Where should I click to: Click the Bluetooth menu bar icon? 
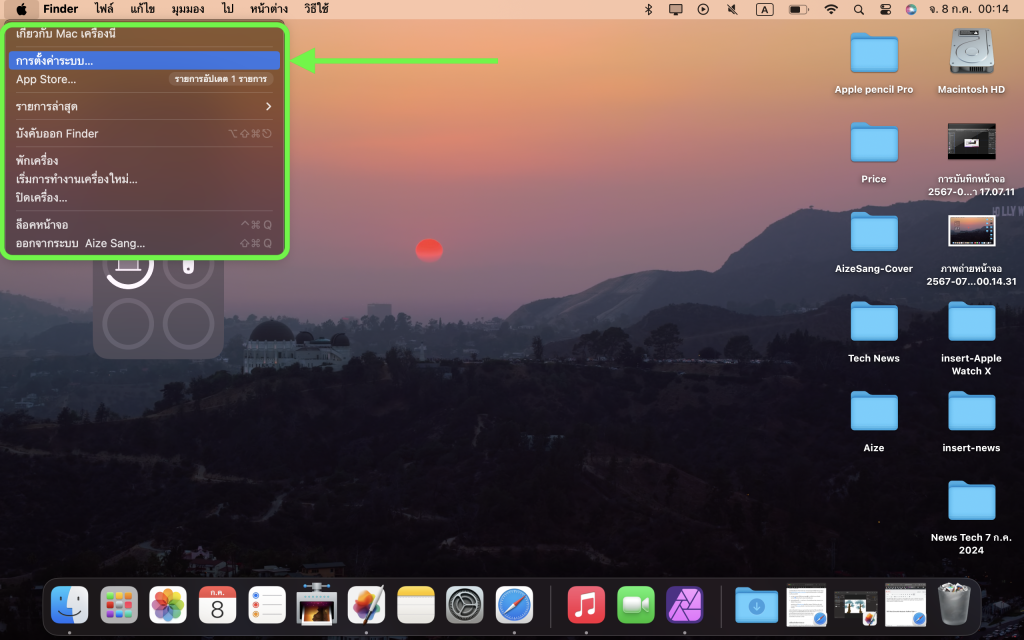648,9
